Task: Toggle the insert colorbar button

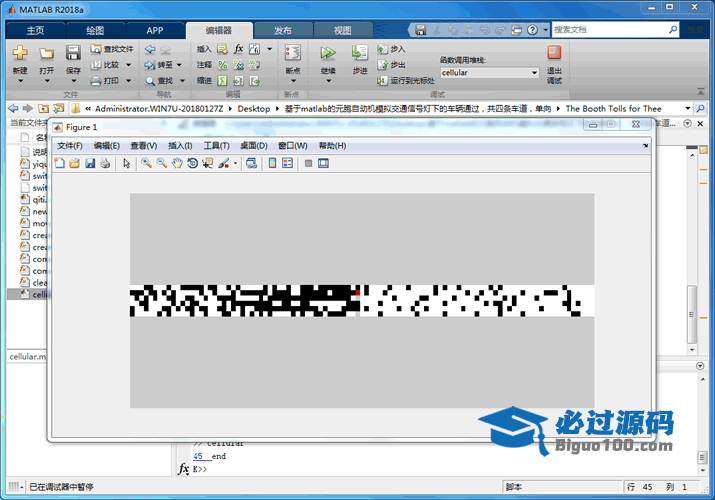Action: click(x=272, y=163)
